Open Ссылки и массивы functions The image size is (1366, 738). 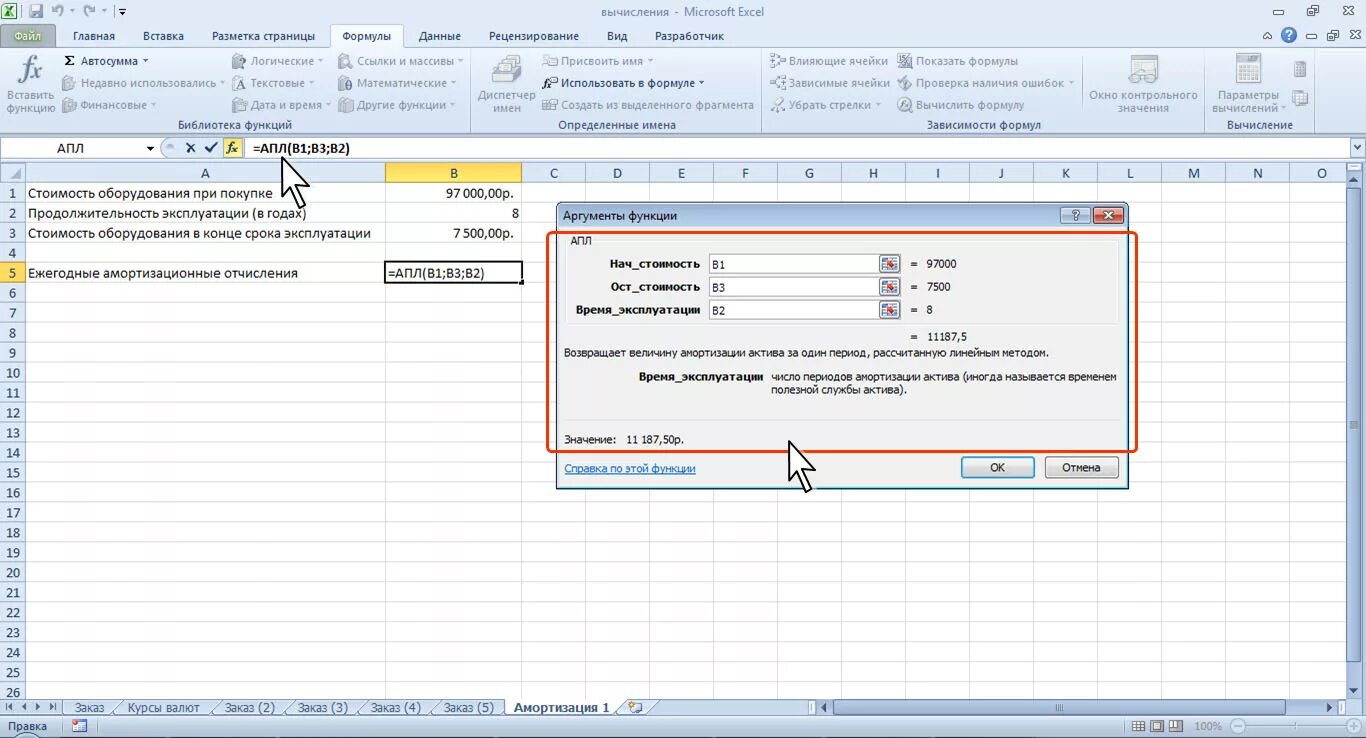400,61
